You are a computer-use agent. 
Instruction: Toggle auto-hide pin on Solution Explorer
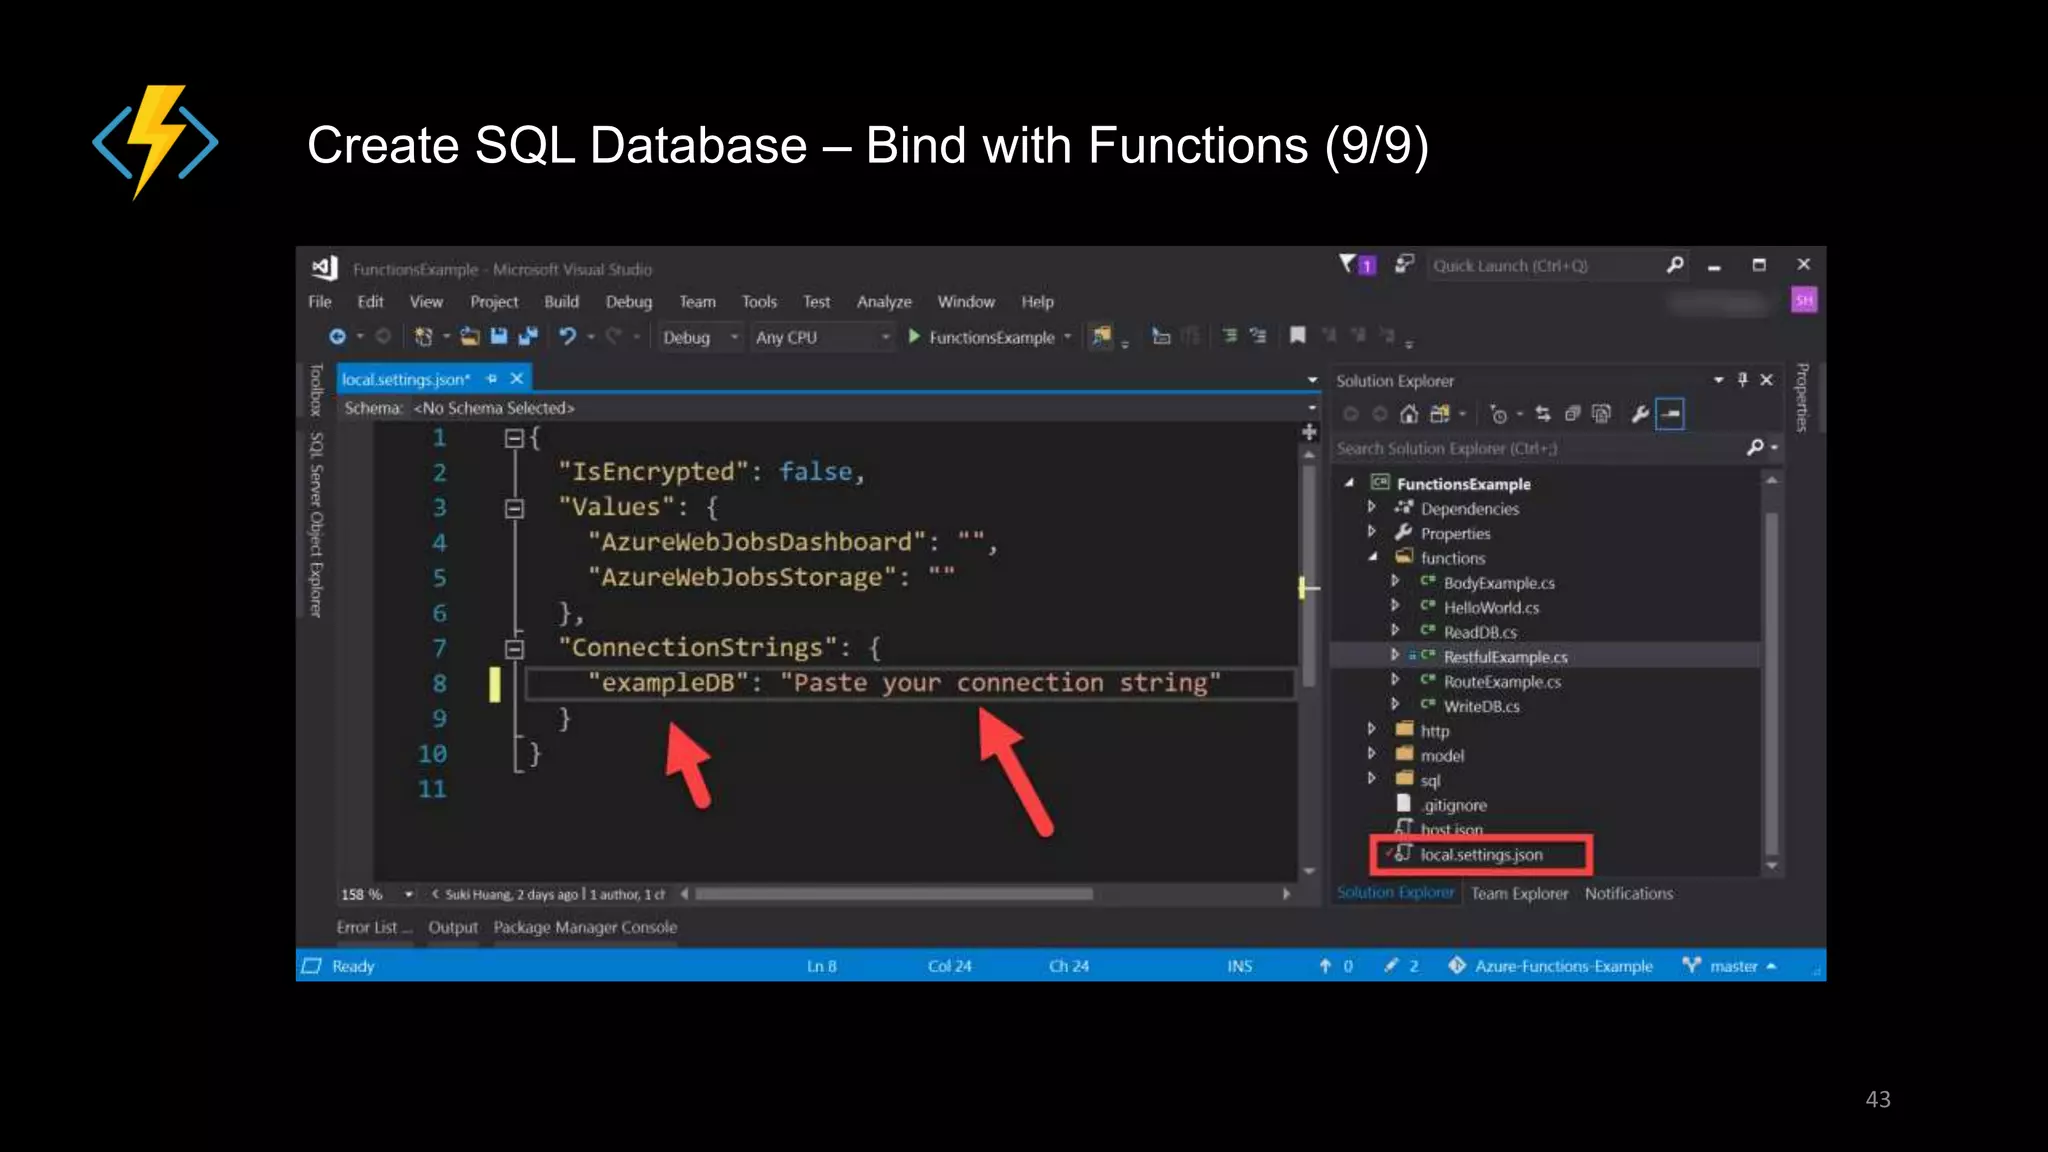(x=1742, y=380)
